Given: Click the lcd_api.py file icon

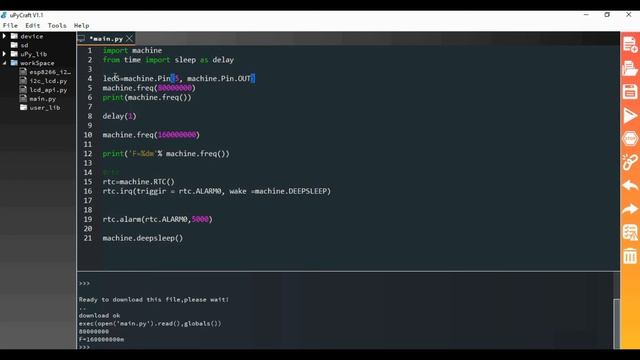Looking at the screenshot, I should [23, 89].
